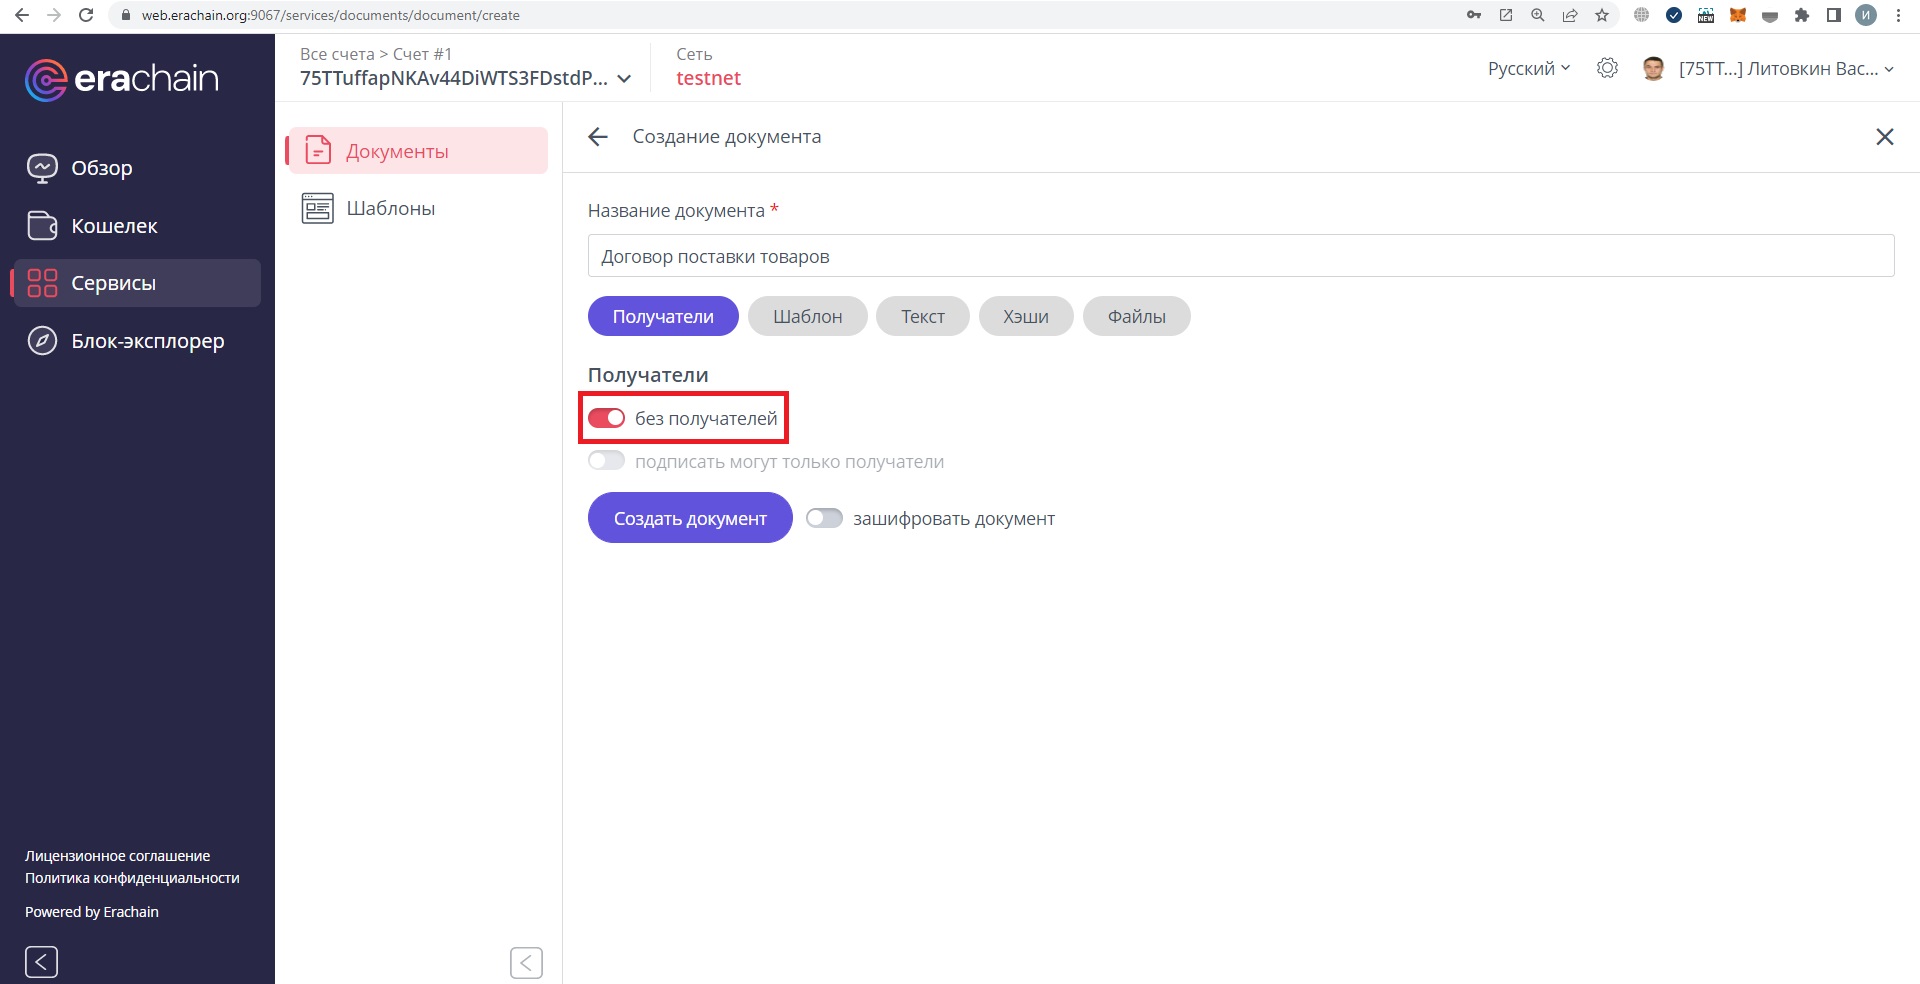Open the Русский language dropdown
This screenshot has width=1920, height=984.
point(1528,68)
